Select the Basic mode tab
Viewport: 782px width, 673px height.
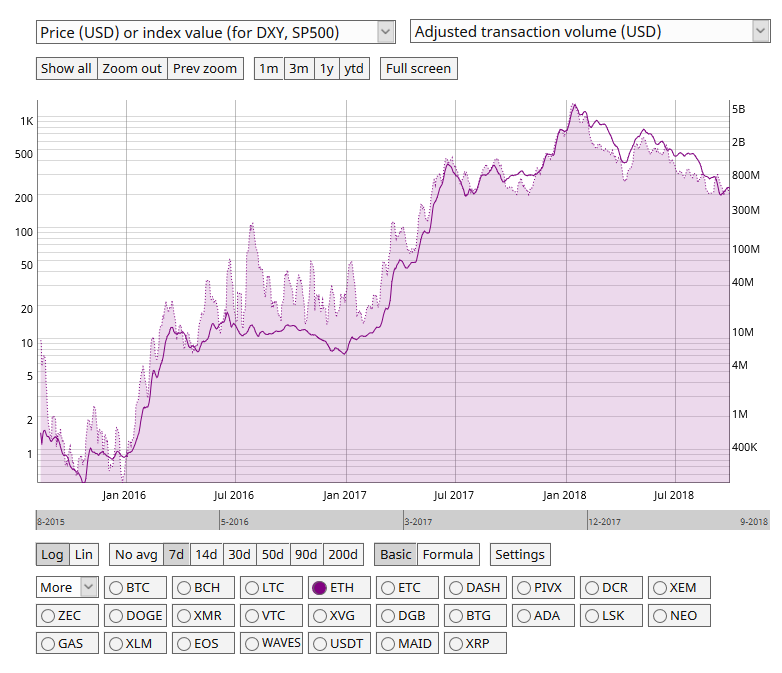(x=395, y=554)
